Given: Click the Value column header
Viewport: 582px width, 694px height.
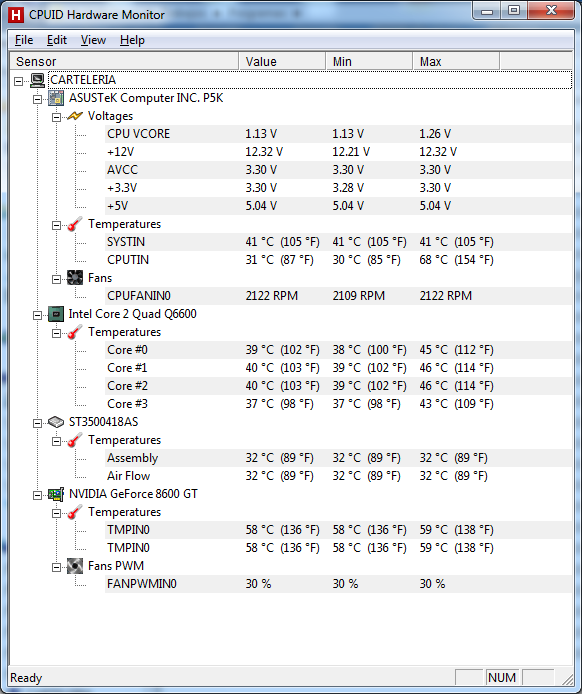Looking at the screenshot, I should point(282,62).
